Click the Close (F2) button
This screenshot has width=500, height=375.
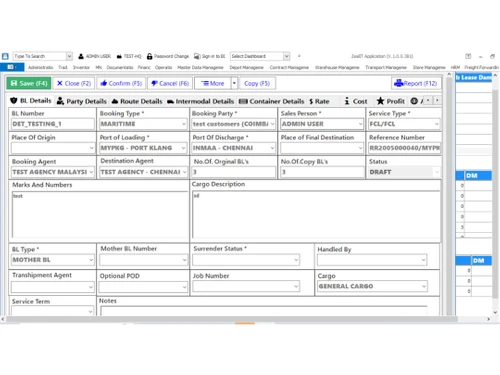(x=74, y=83)
